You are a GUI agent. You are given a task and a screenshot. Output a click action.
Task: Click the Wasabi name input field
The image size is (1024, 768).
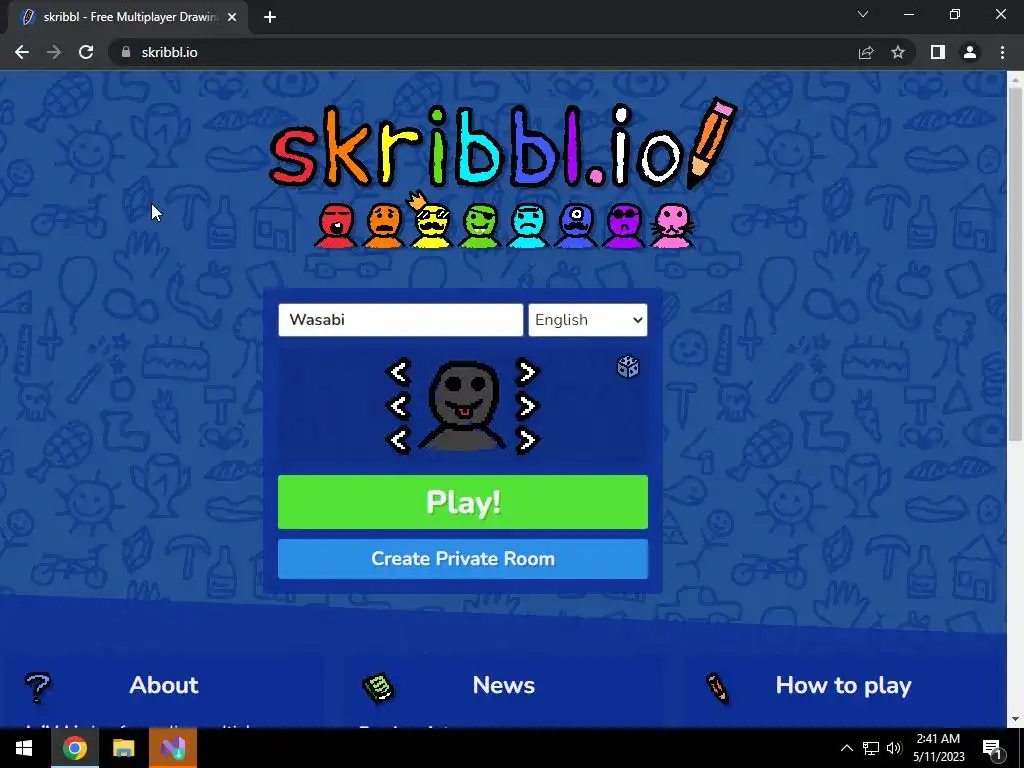click(400, 320)
